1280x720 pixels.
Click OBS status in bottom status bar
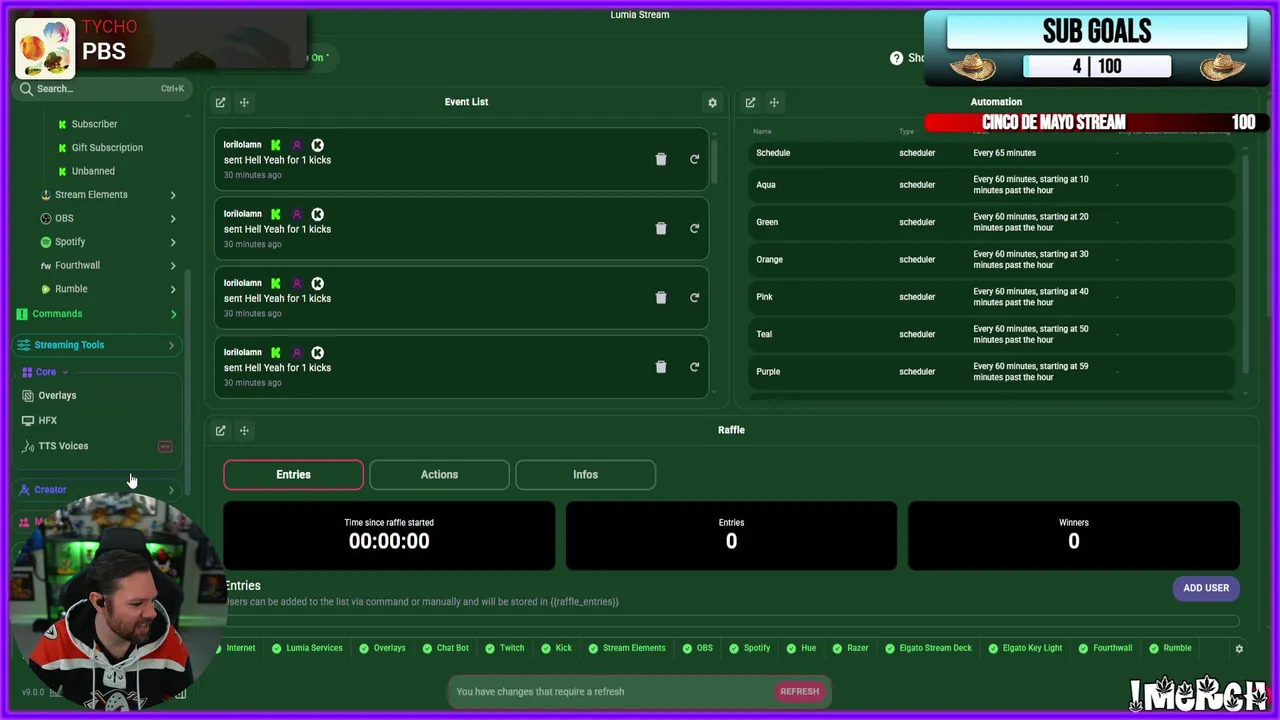[x=698, y=648]
